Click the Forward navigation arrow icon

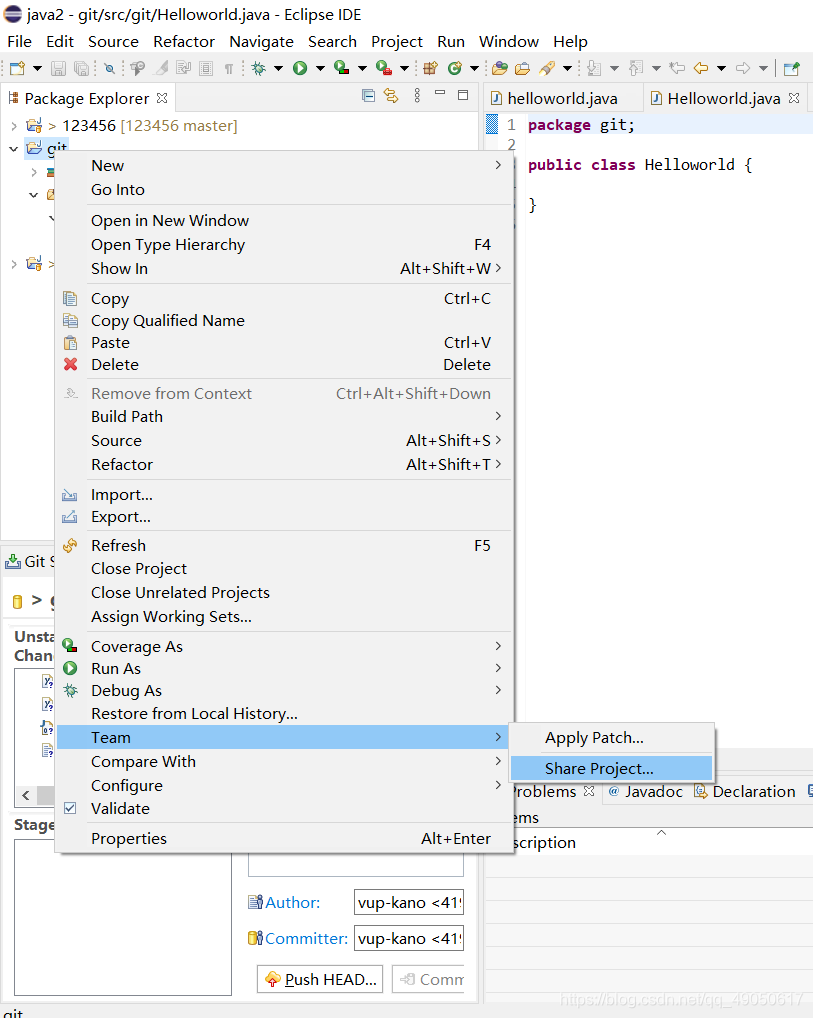click(743, 68)
